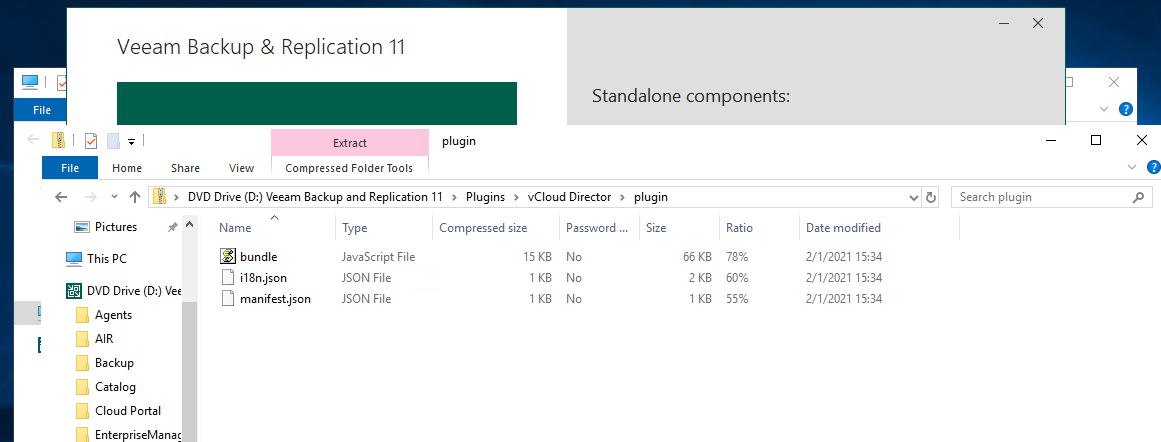
Task: Click the plugin breadcrumb segment
Action: [651, 198]
